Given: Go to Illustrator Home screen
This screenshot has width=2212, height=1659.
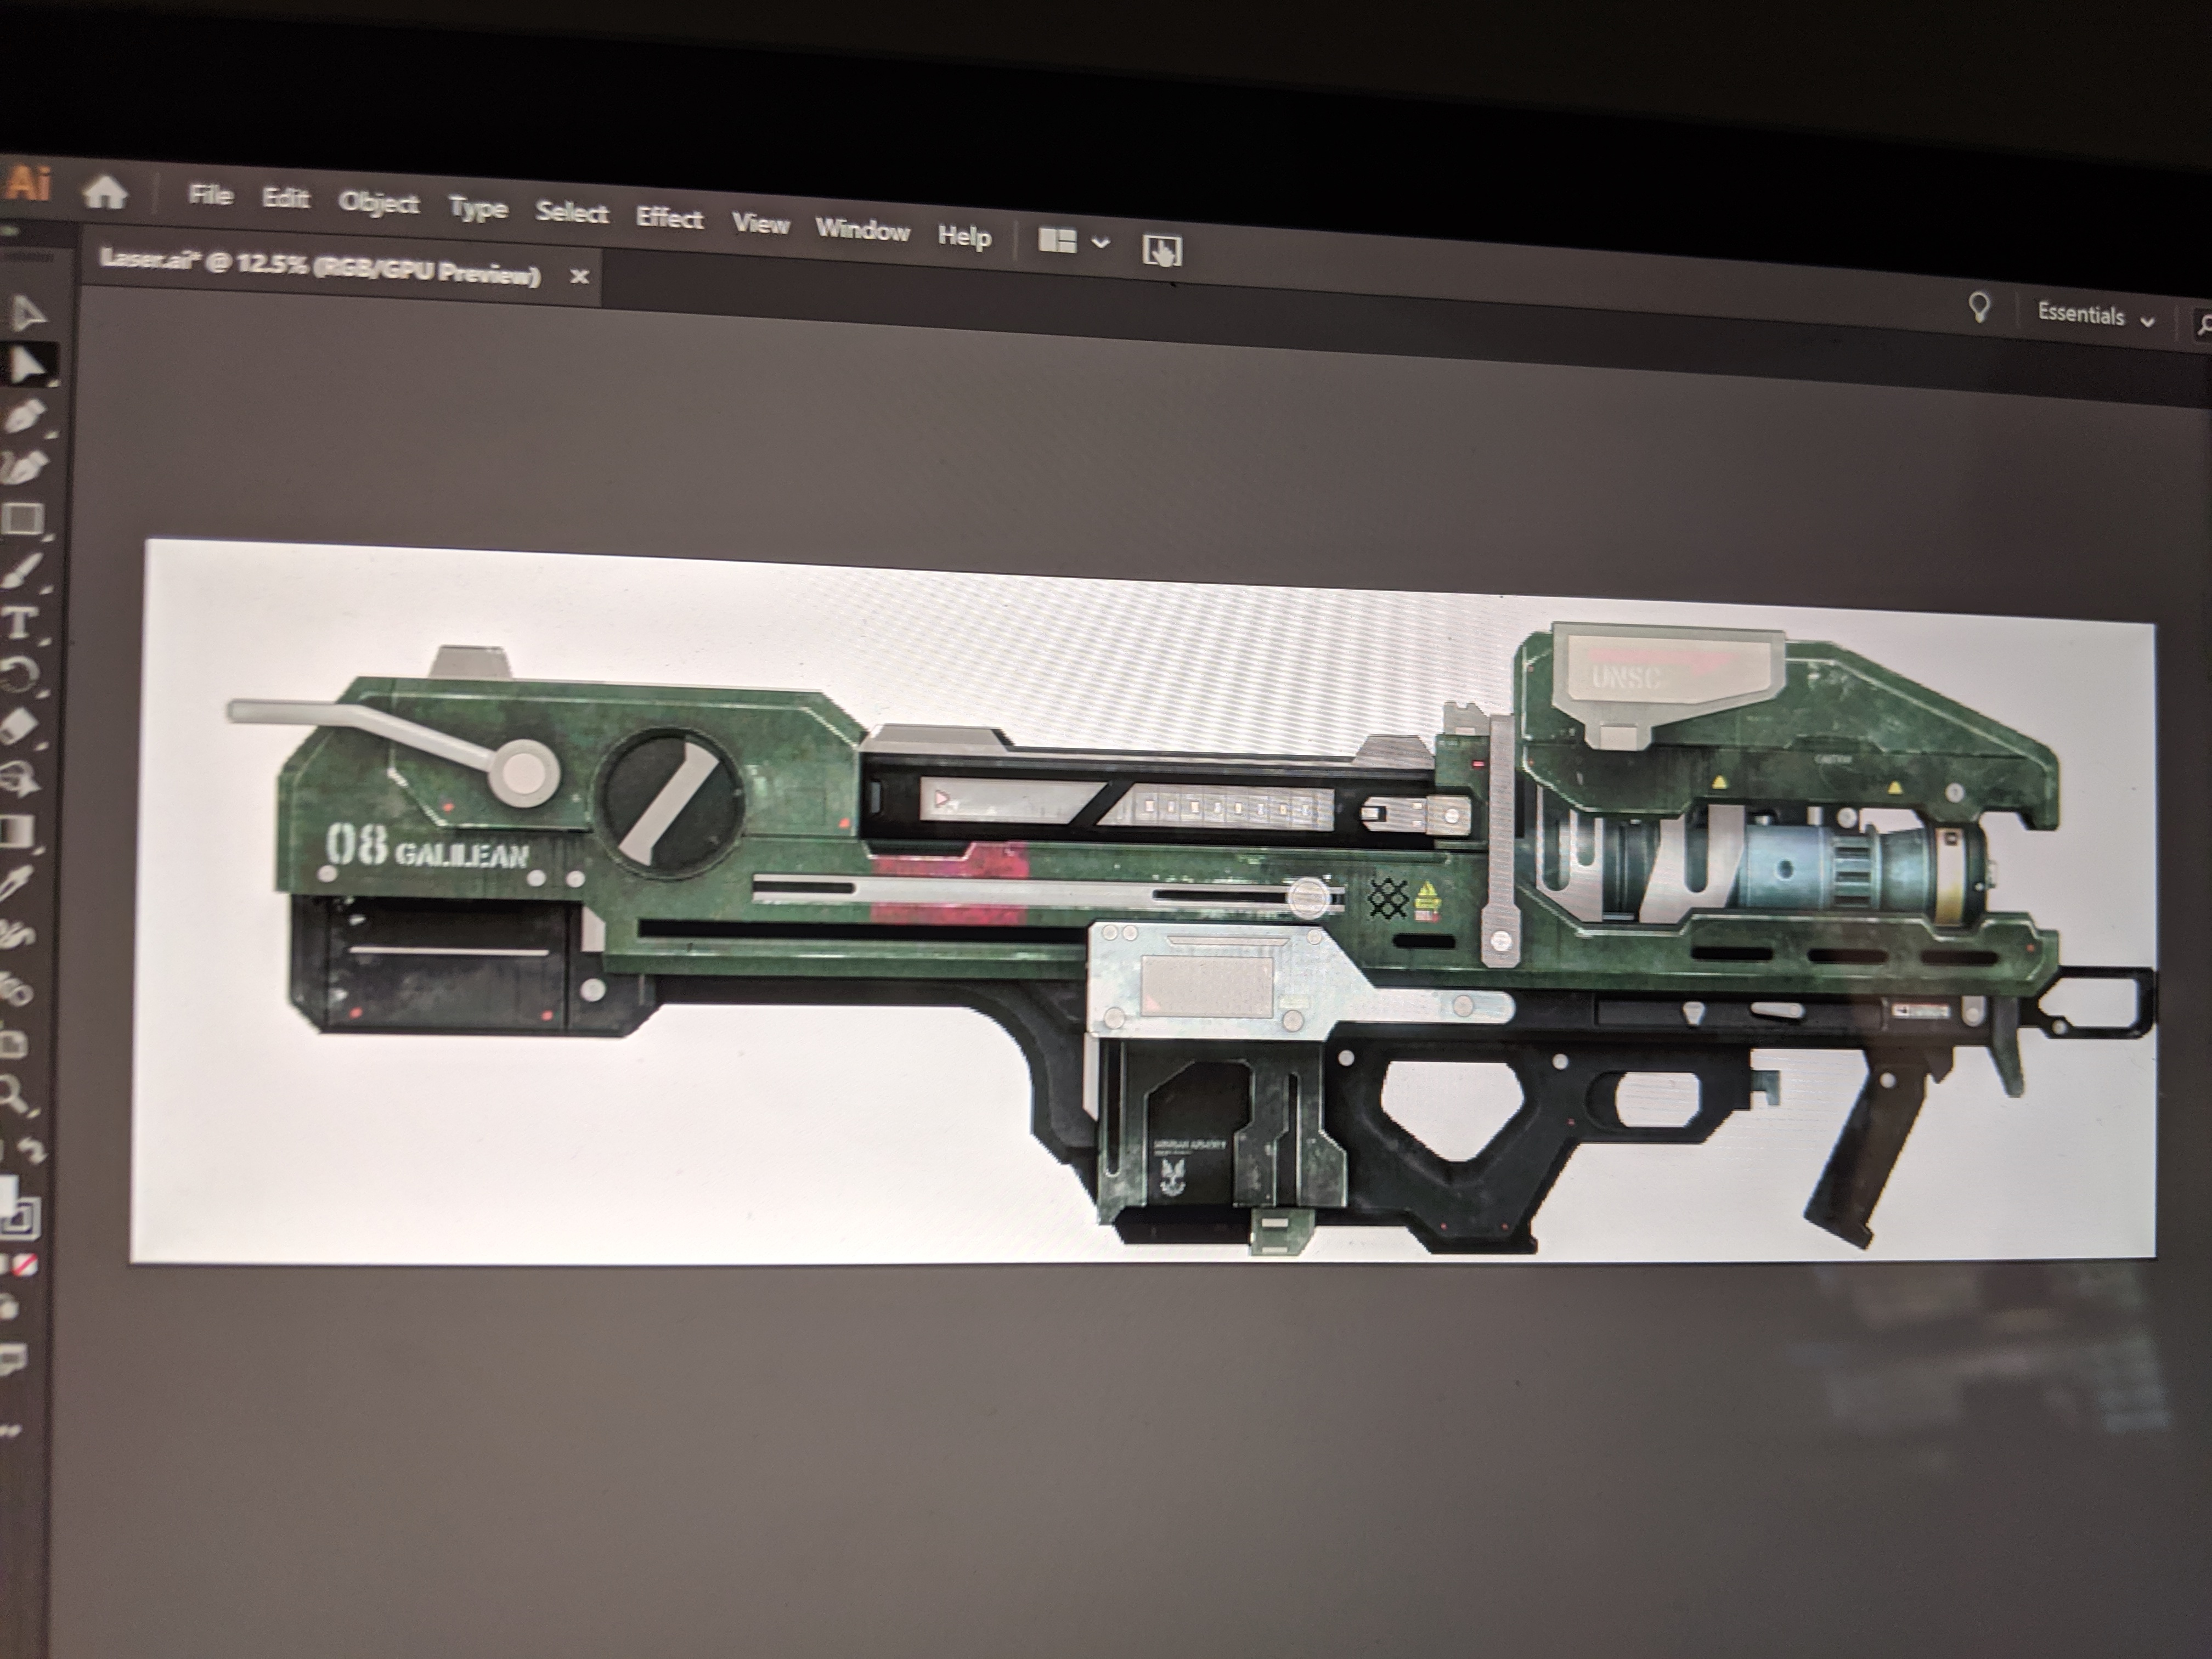Looking at the screenshot, I should (104, 191).
